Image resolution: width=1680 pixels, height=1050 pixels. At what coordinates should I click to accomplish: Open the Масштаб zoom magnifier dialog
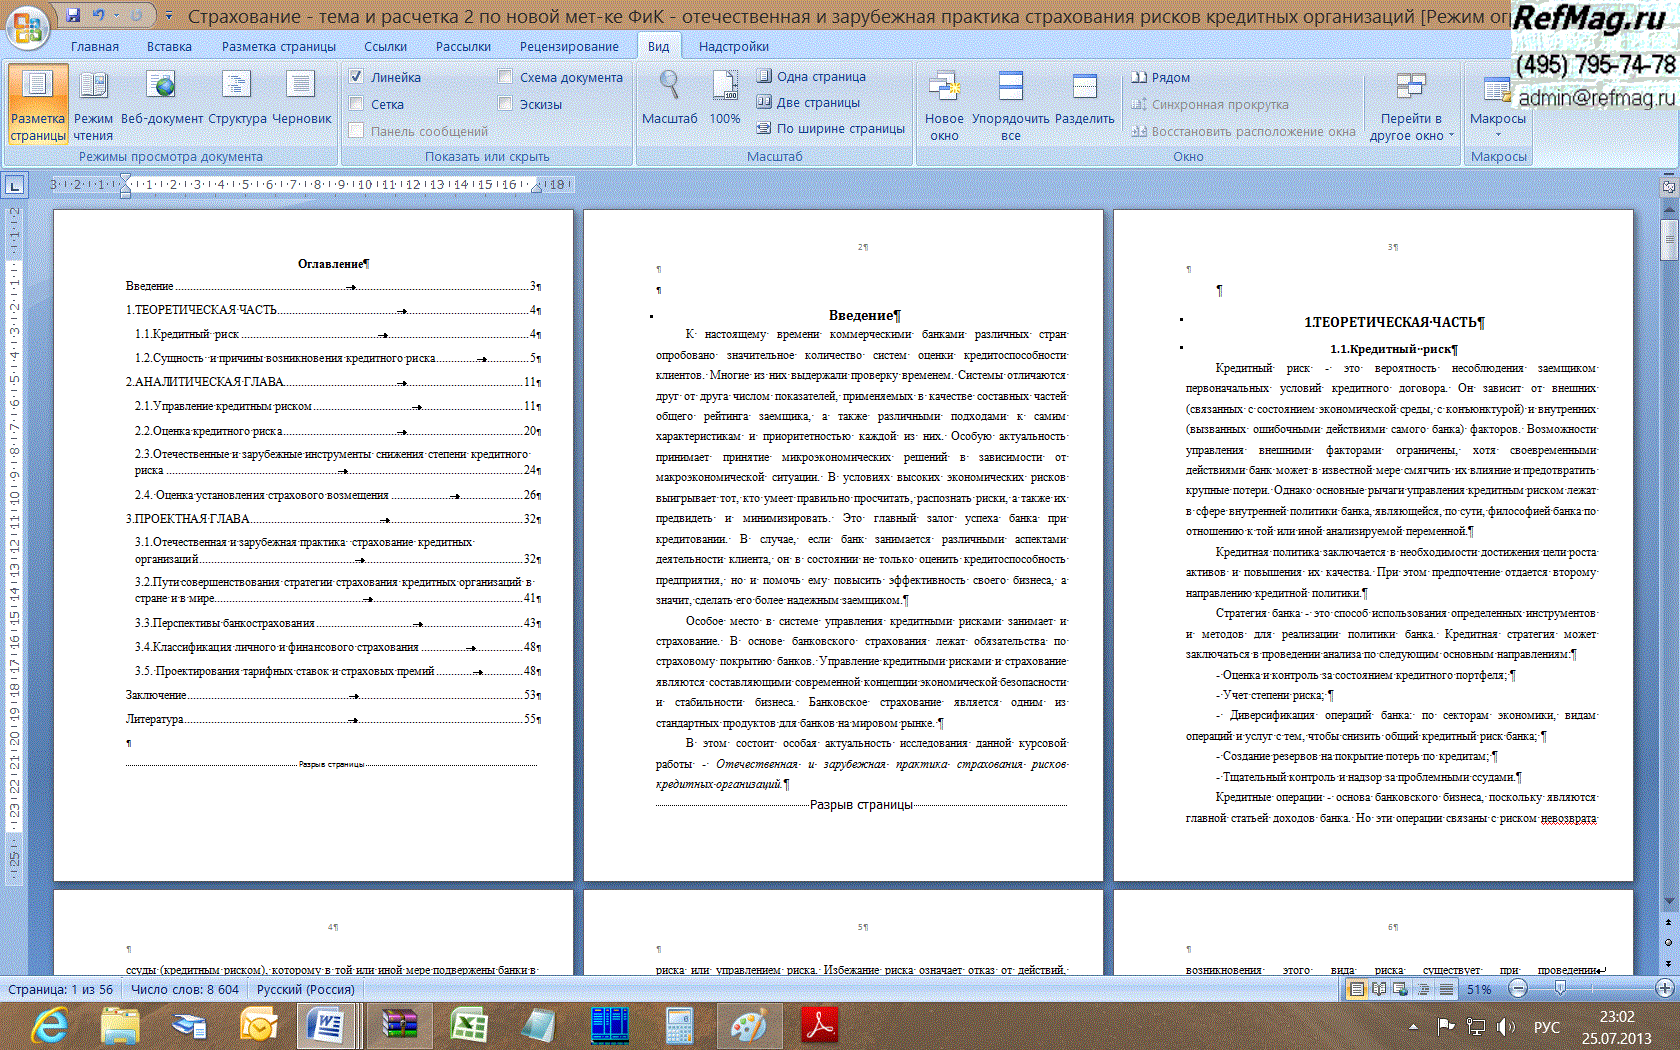pyautogui.click(x=669, y=98)
